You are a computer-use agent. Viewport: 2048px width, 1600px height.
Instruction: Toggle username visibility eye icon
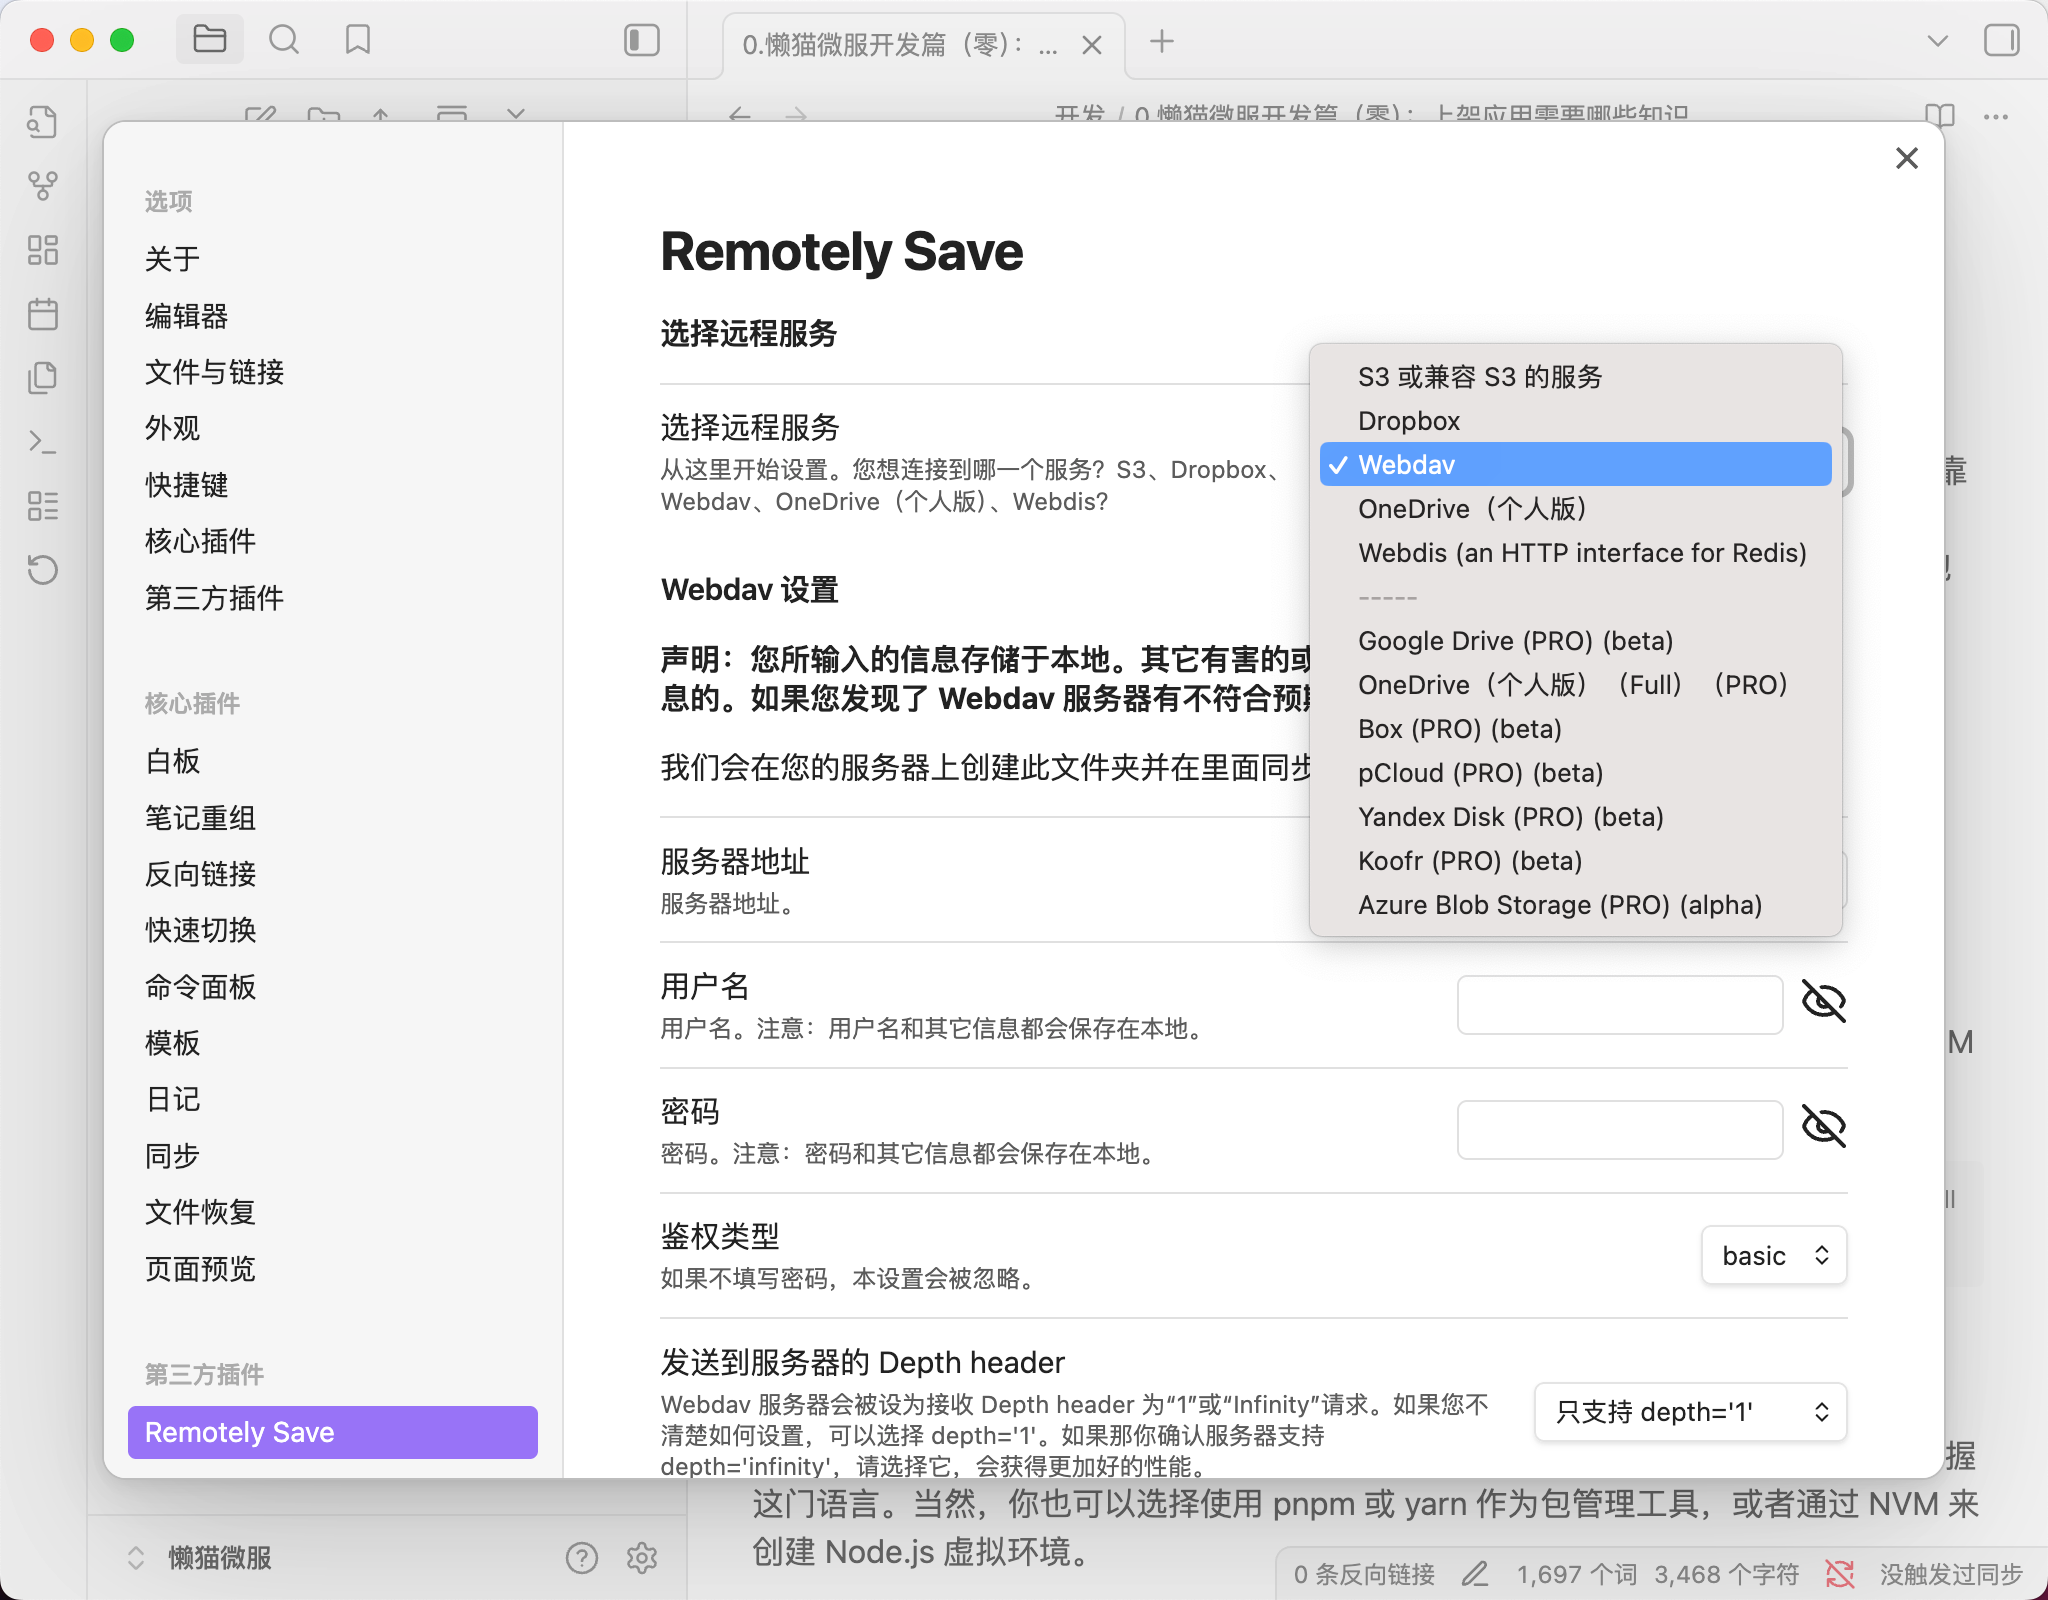coord(1823,1001)
